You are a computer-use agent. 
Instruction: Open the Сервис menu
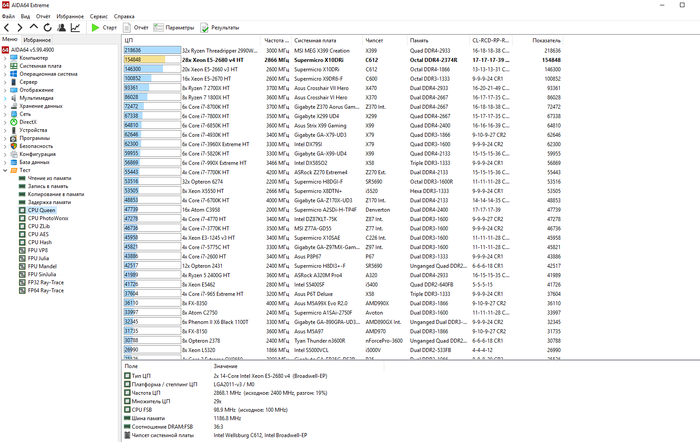pos(99,16)
